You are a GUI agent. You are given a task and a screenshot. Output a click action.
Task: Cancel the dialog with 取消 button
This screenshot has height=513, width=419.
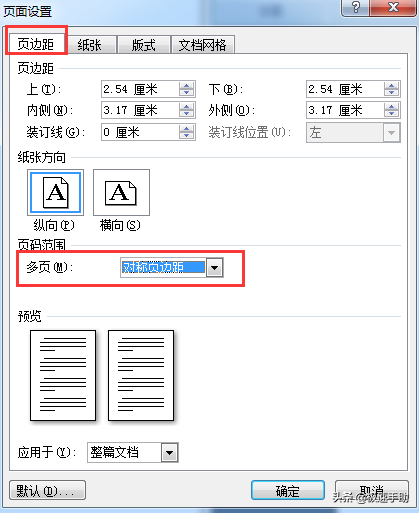372,490
